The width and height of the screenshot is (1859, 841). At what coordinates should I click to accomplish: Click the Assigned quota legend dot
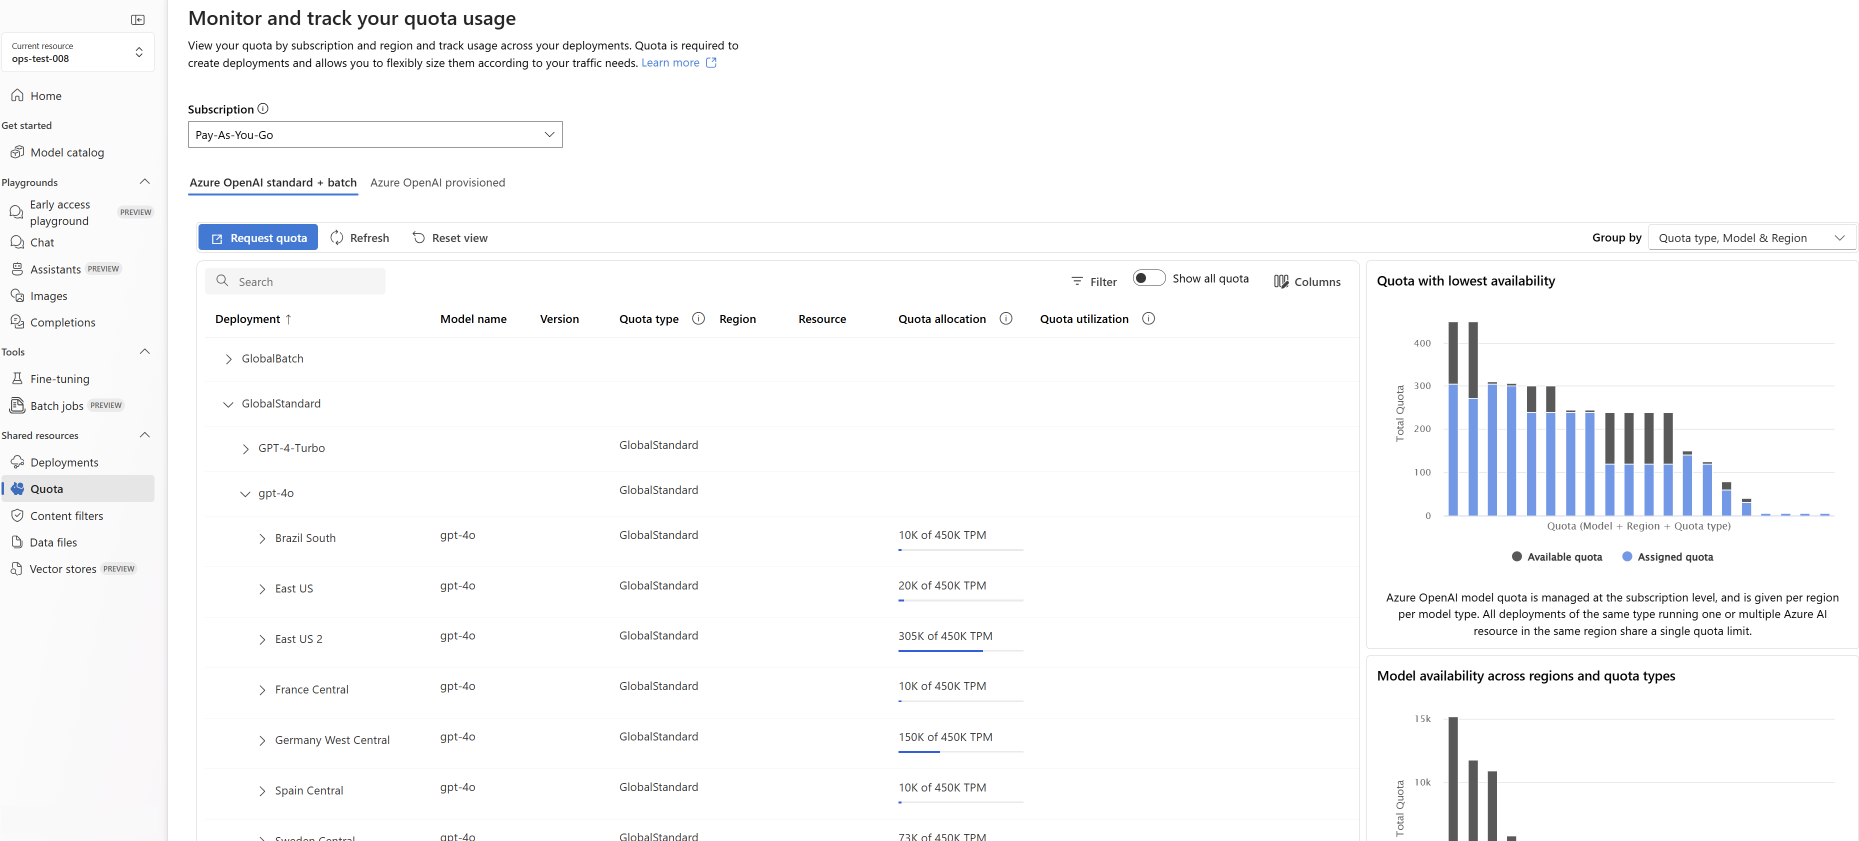click(1627, 557)
